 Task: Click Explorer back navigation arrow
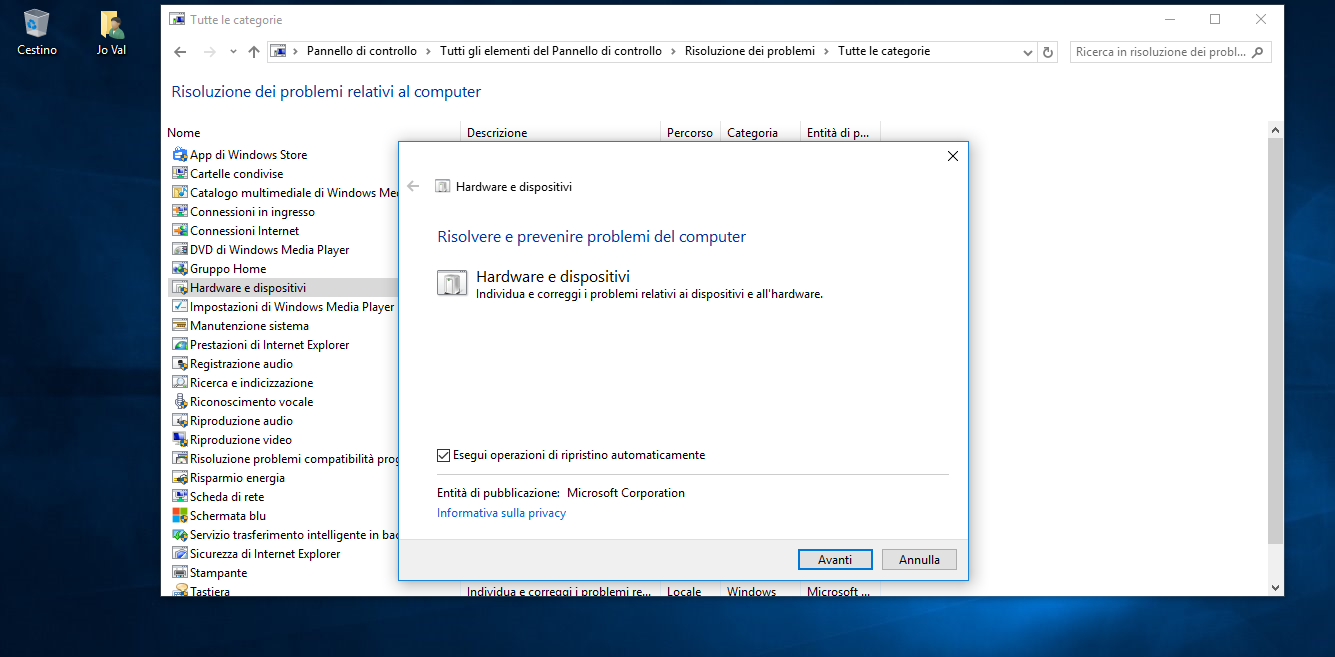pyautogui.click(x=180, y=52)
